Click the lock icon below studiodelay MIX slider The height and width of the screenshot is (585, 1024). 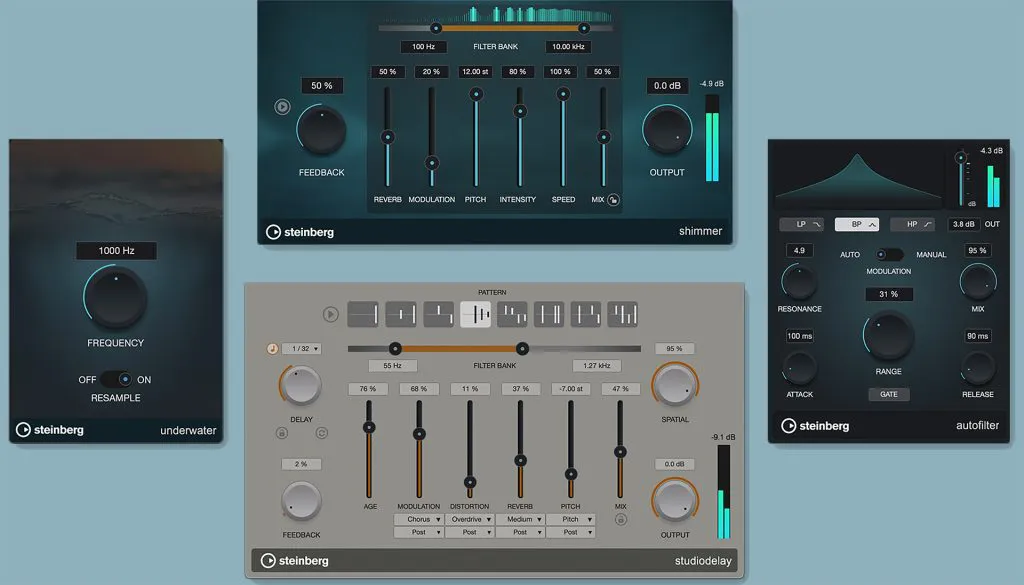[x=620, y=520]
